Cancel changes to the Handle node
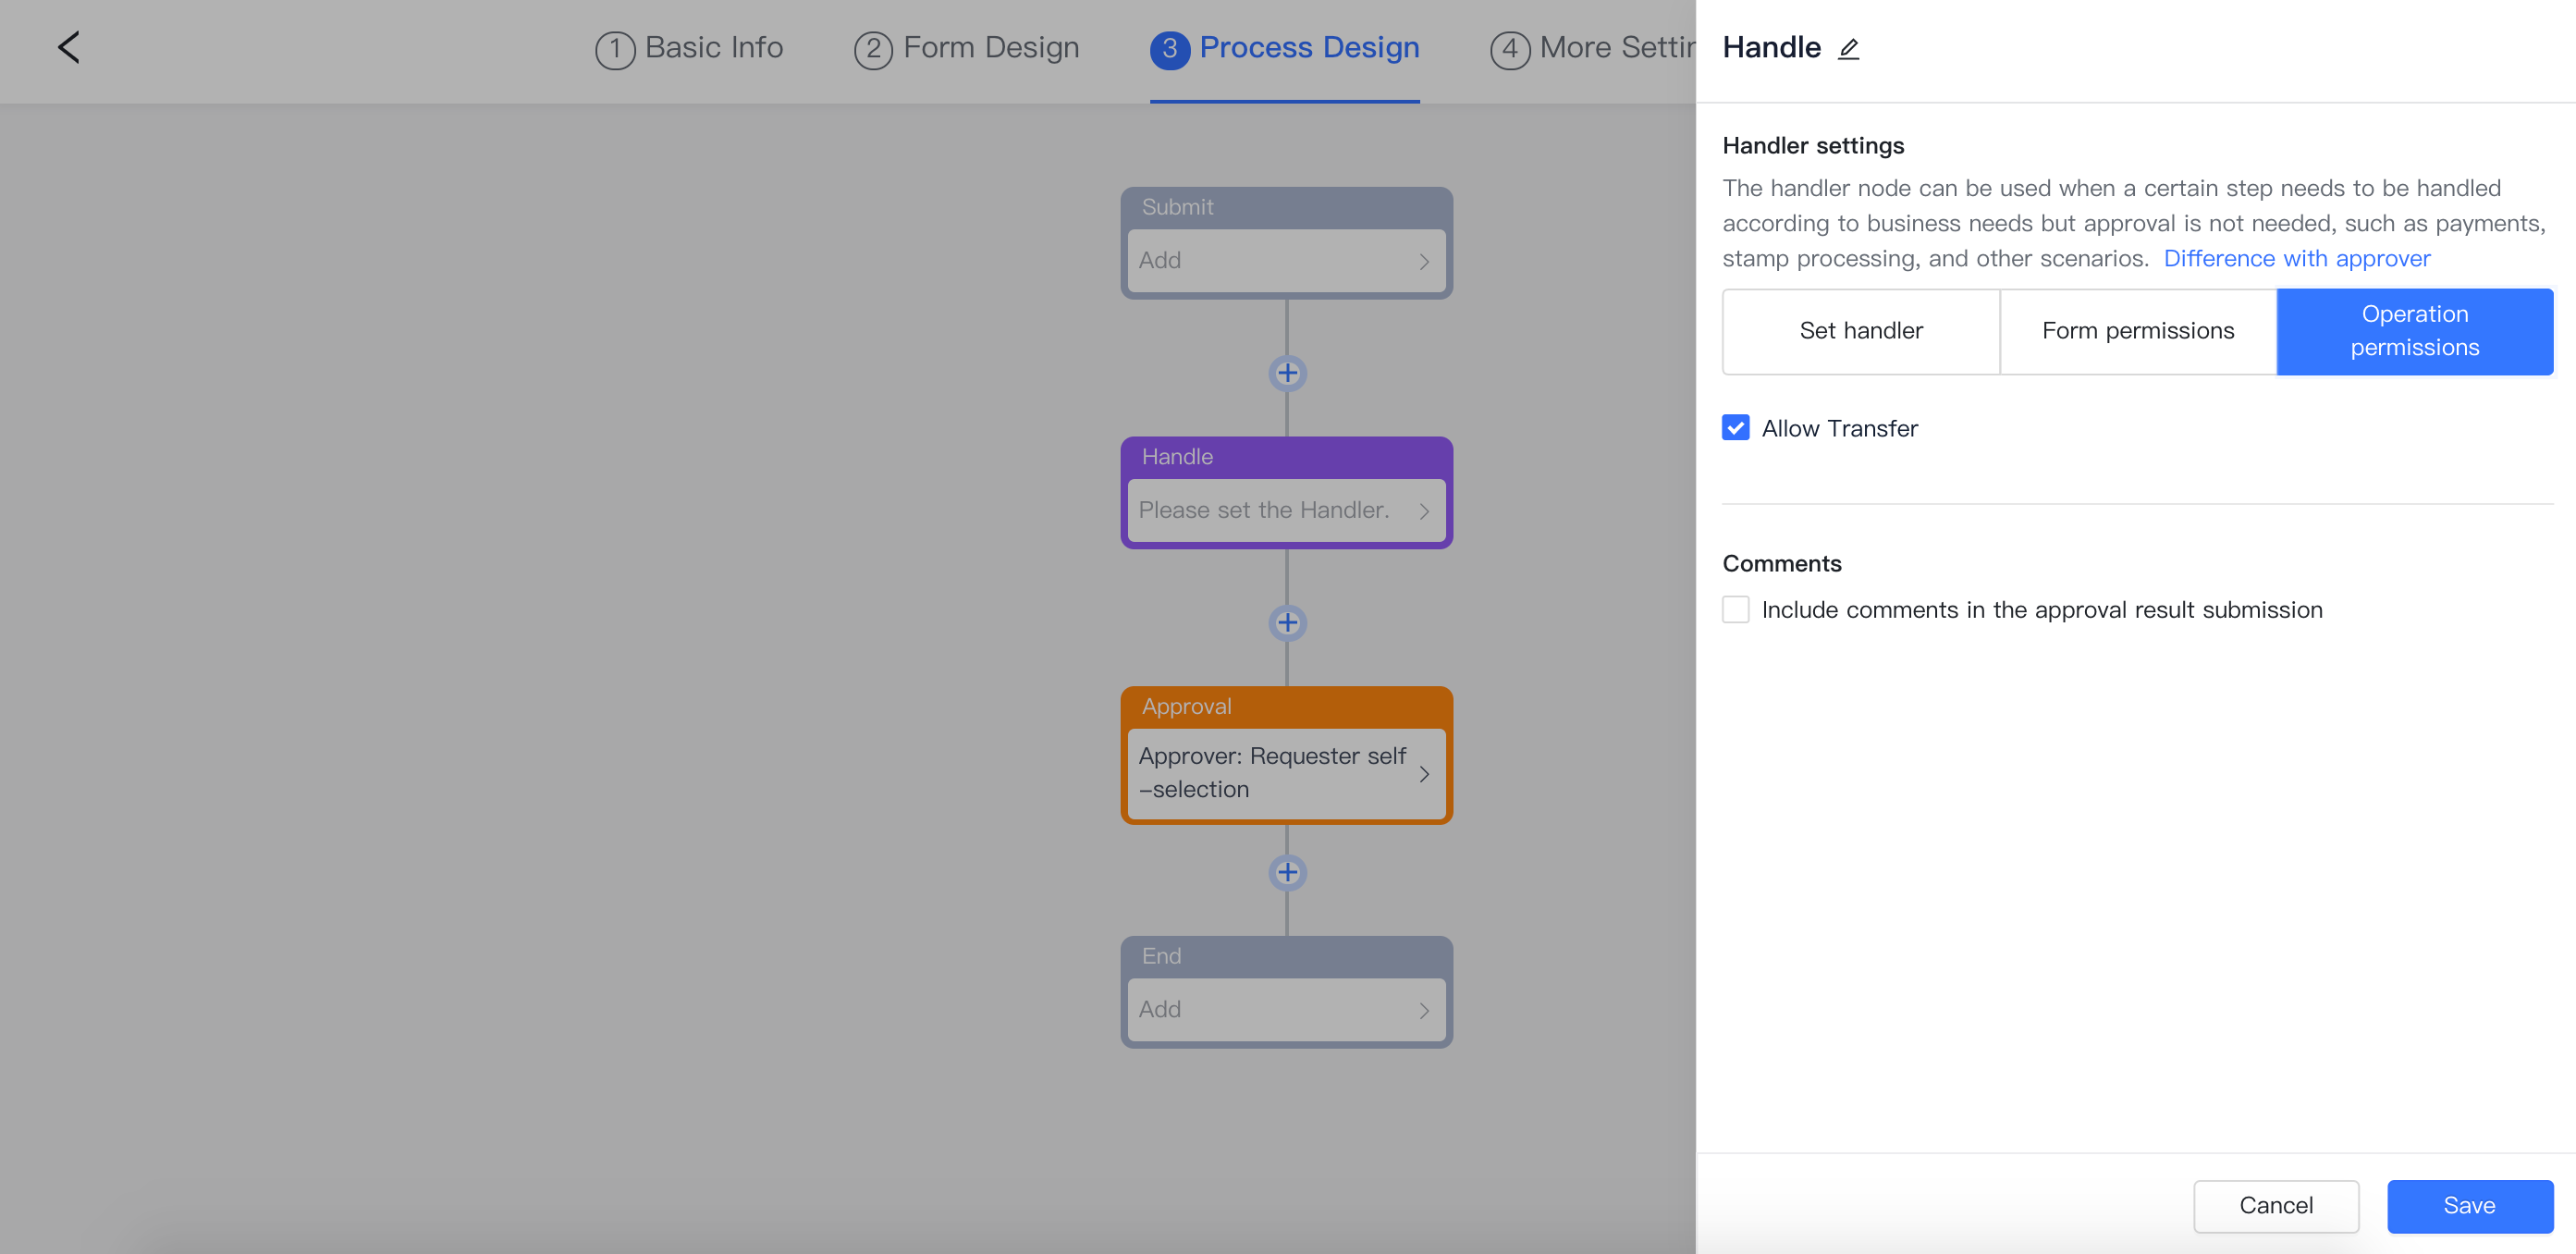 2277,1205
